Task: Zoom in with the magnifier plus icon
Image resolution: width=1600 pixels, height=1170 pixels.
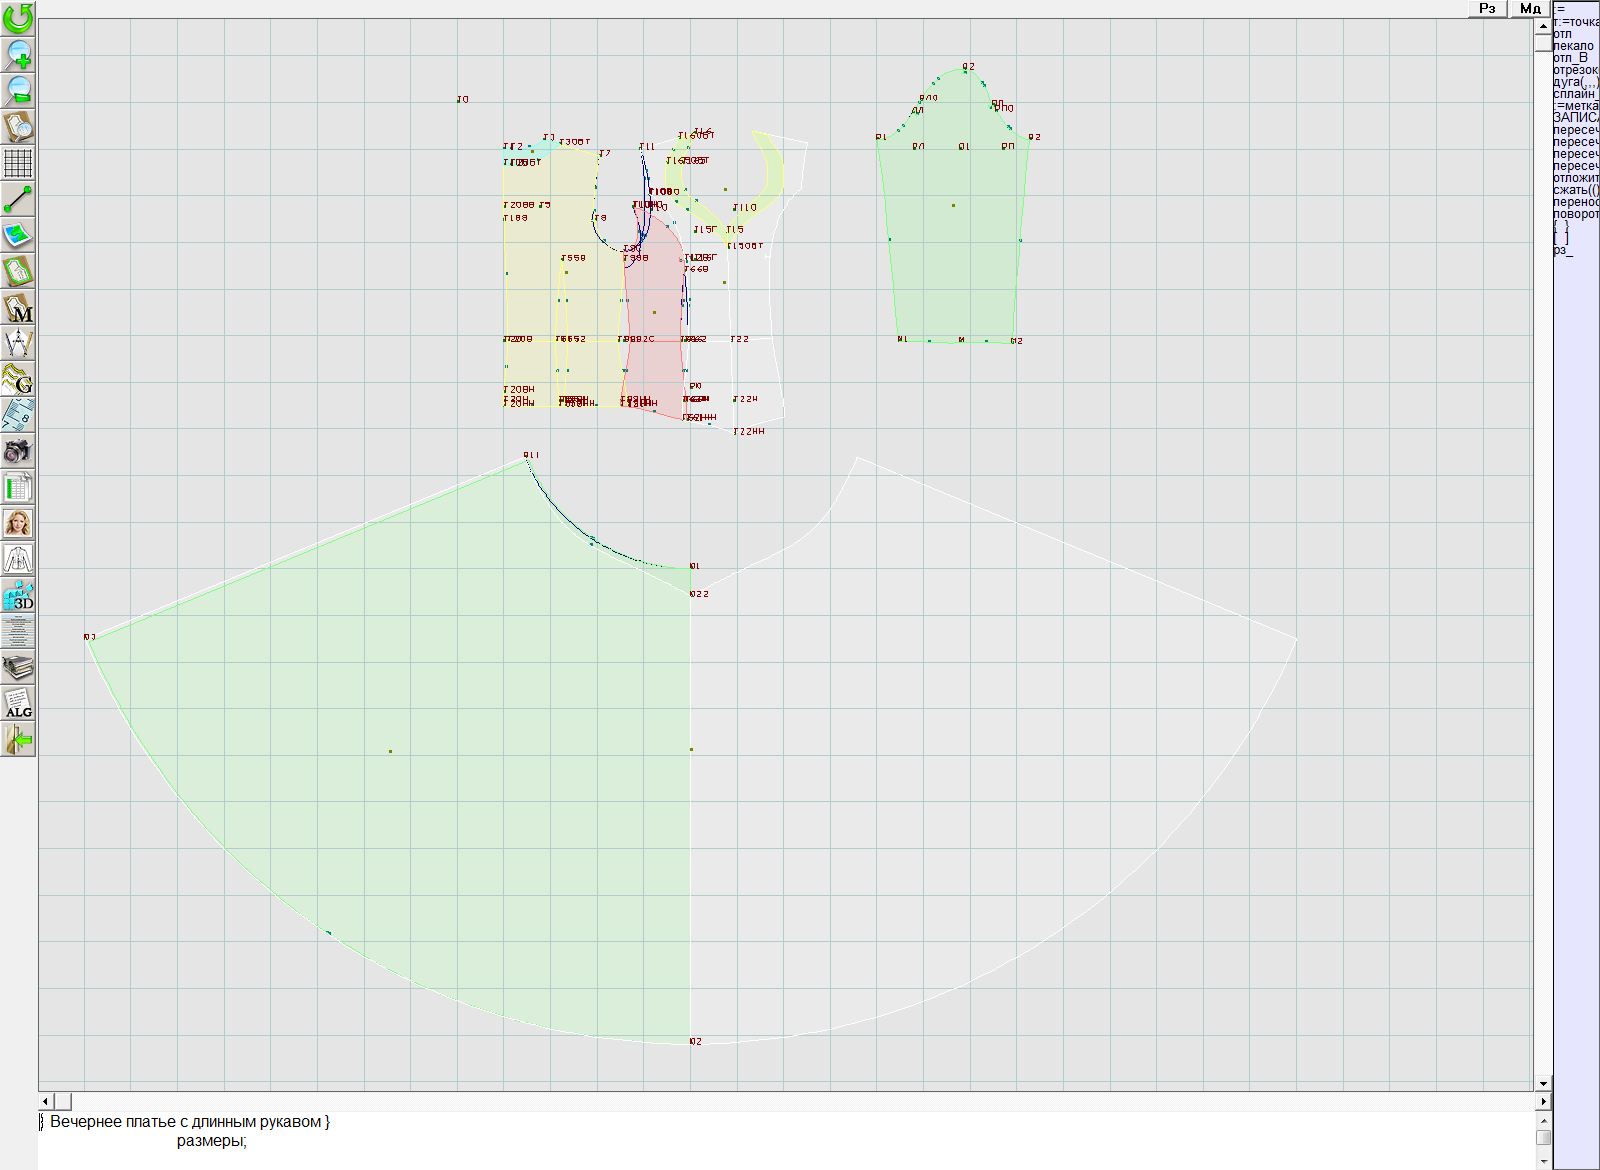Action: pos(18,54)
